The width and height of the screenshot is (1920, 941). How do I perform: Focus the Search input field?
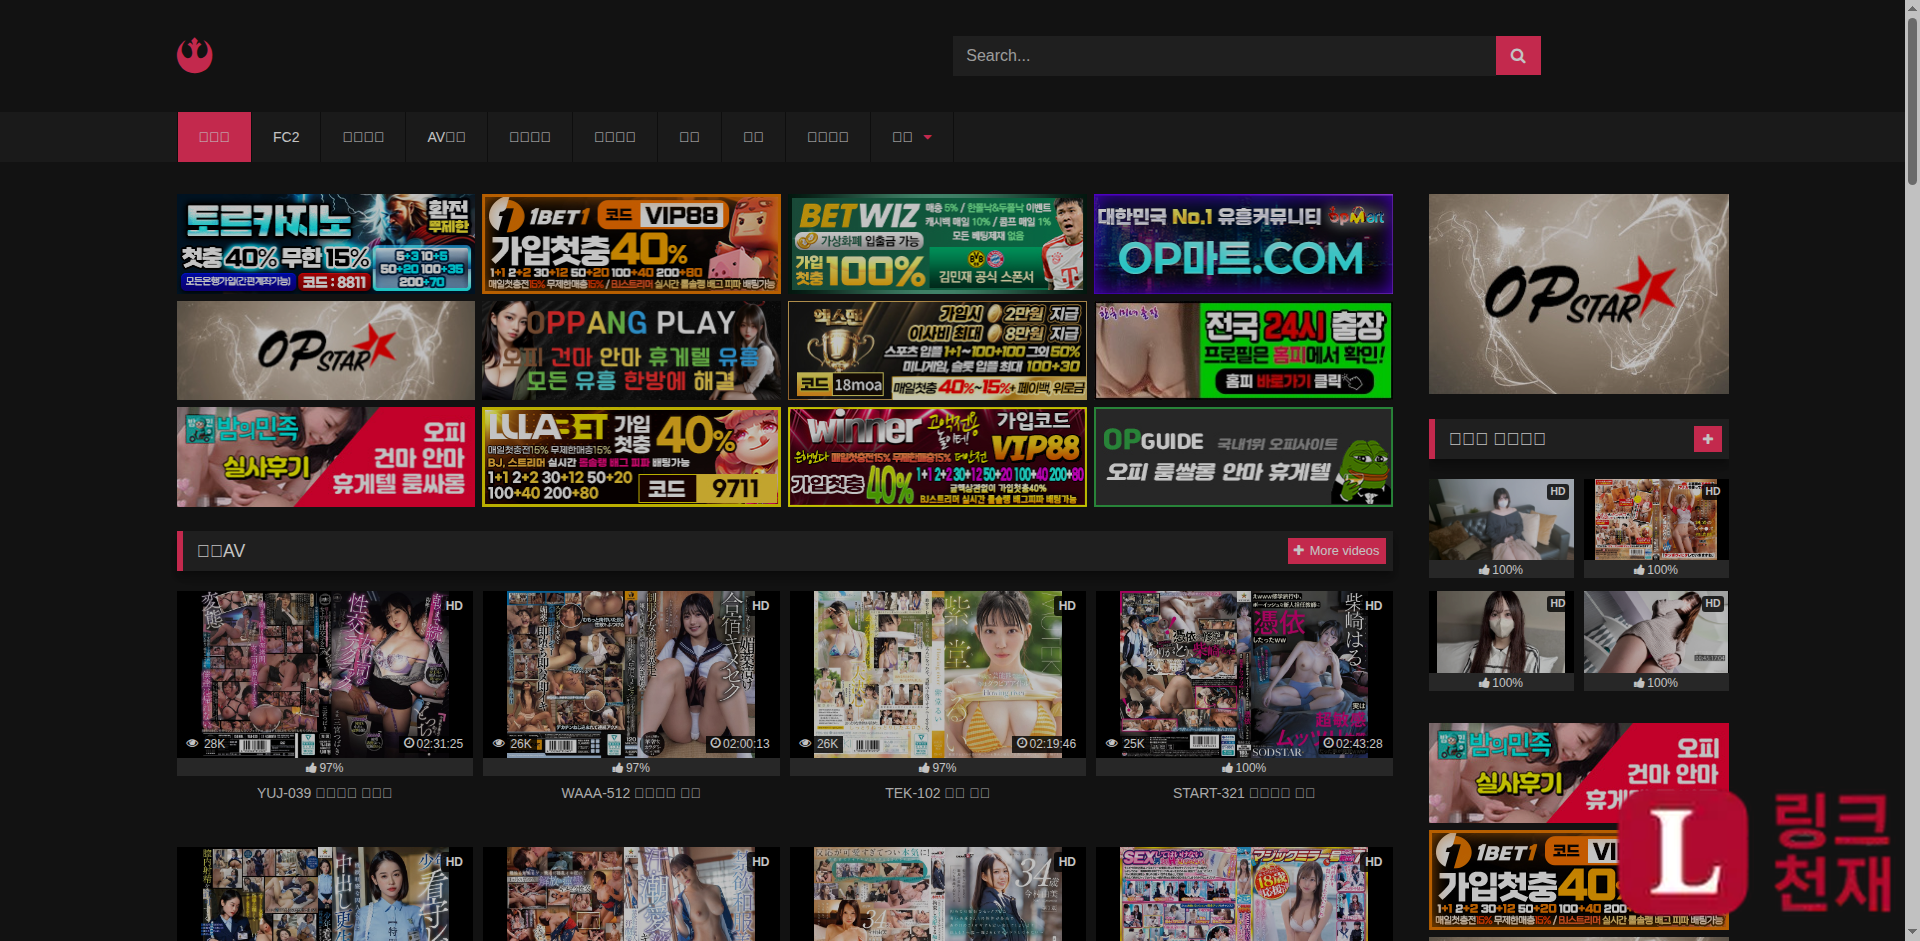[1223, 56]
